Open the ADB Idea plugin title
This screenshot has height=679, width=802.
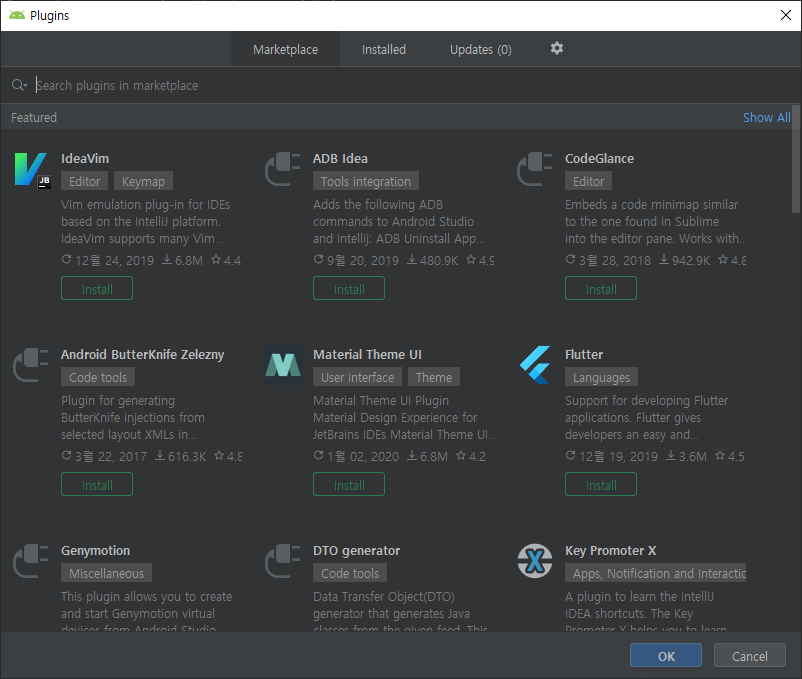point(340,159)
